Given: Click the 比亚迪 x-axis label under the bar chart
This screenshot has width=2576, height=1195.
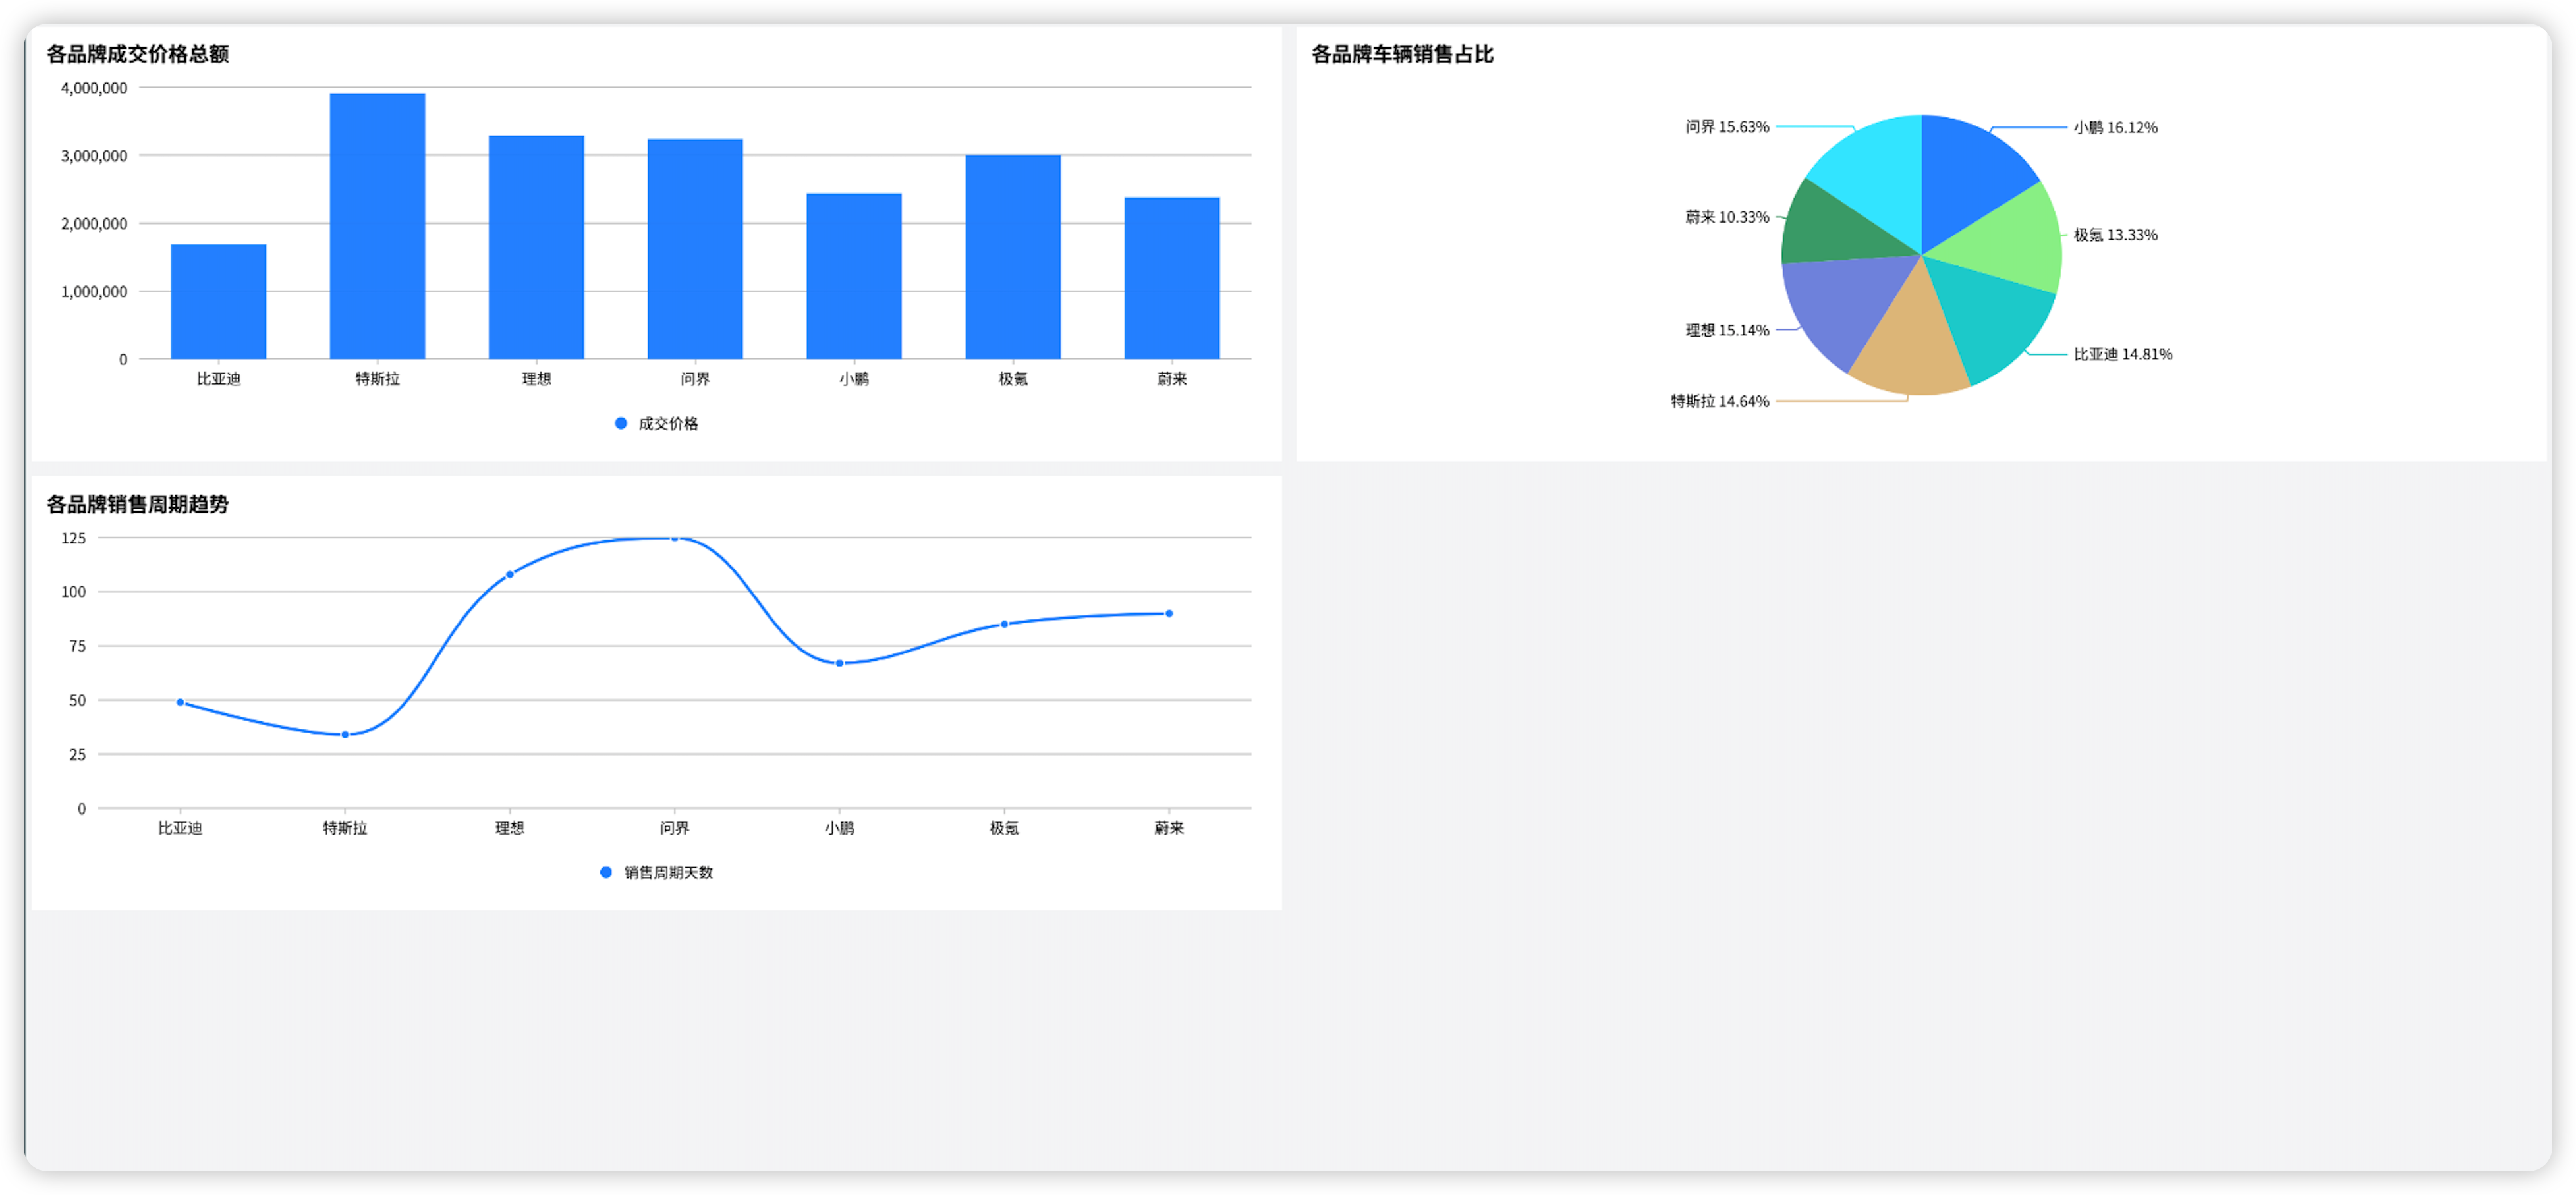Looking at the screenshot, I should tap(218, 379).
